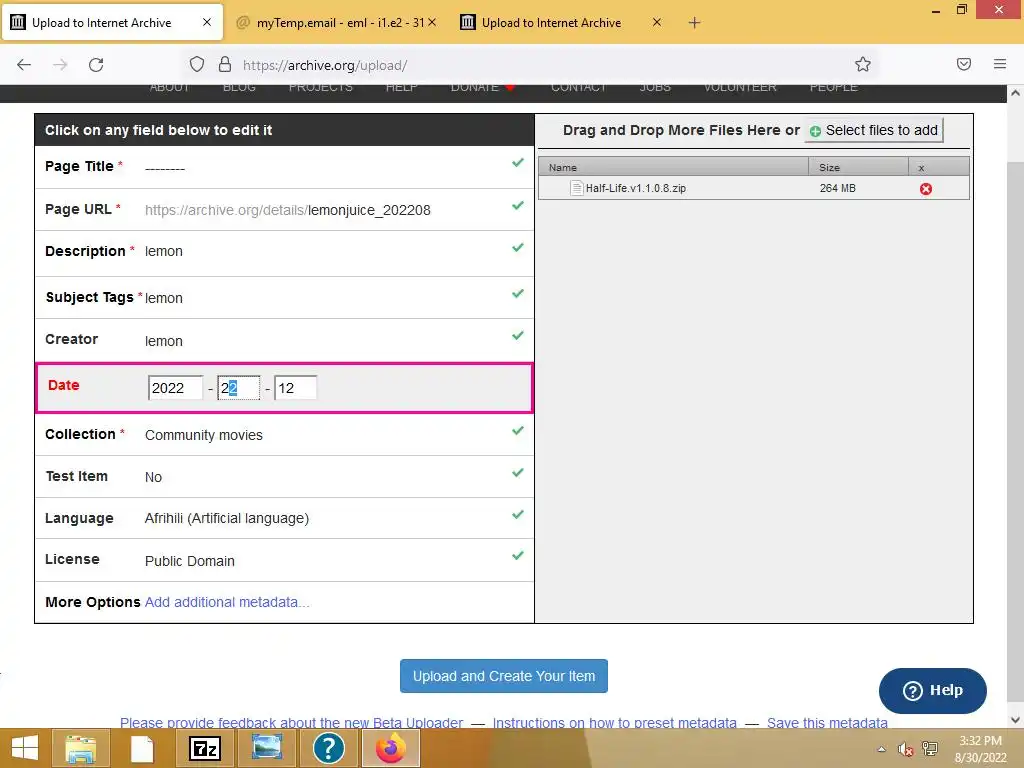Viewport: 1024px width, 768px height.
Task: Click the page scrollbar up arrow
Action: (x=1015, y=93)
